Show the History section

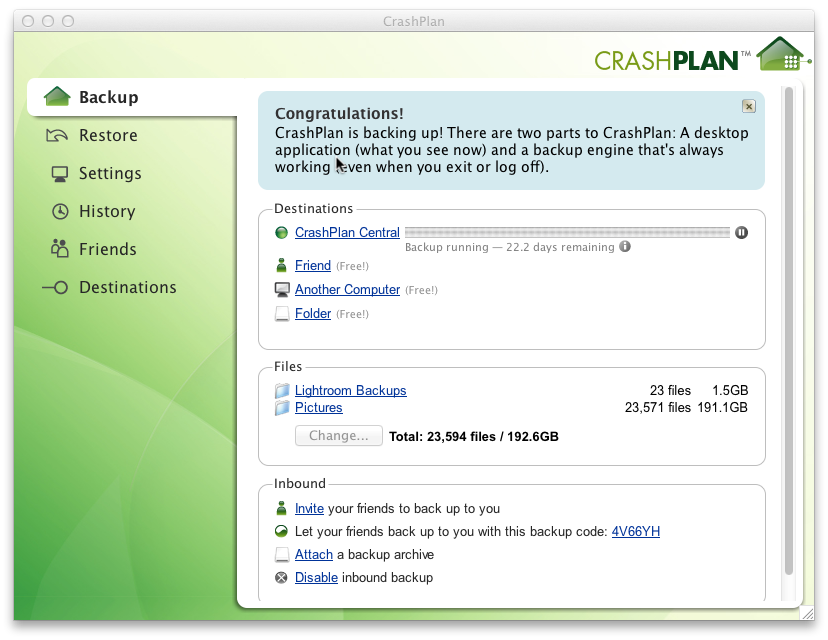point(106,211)
